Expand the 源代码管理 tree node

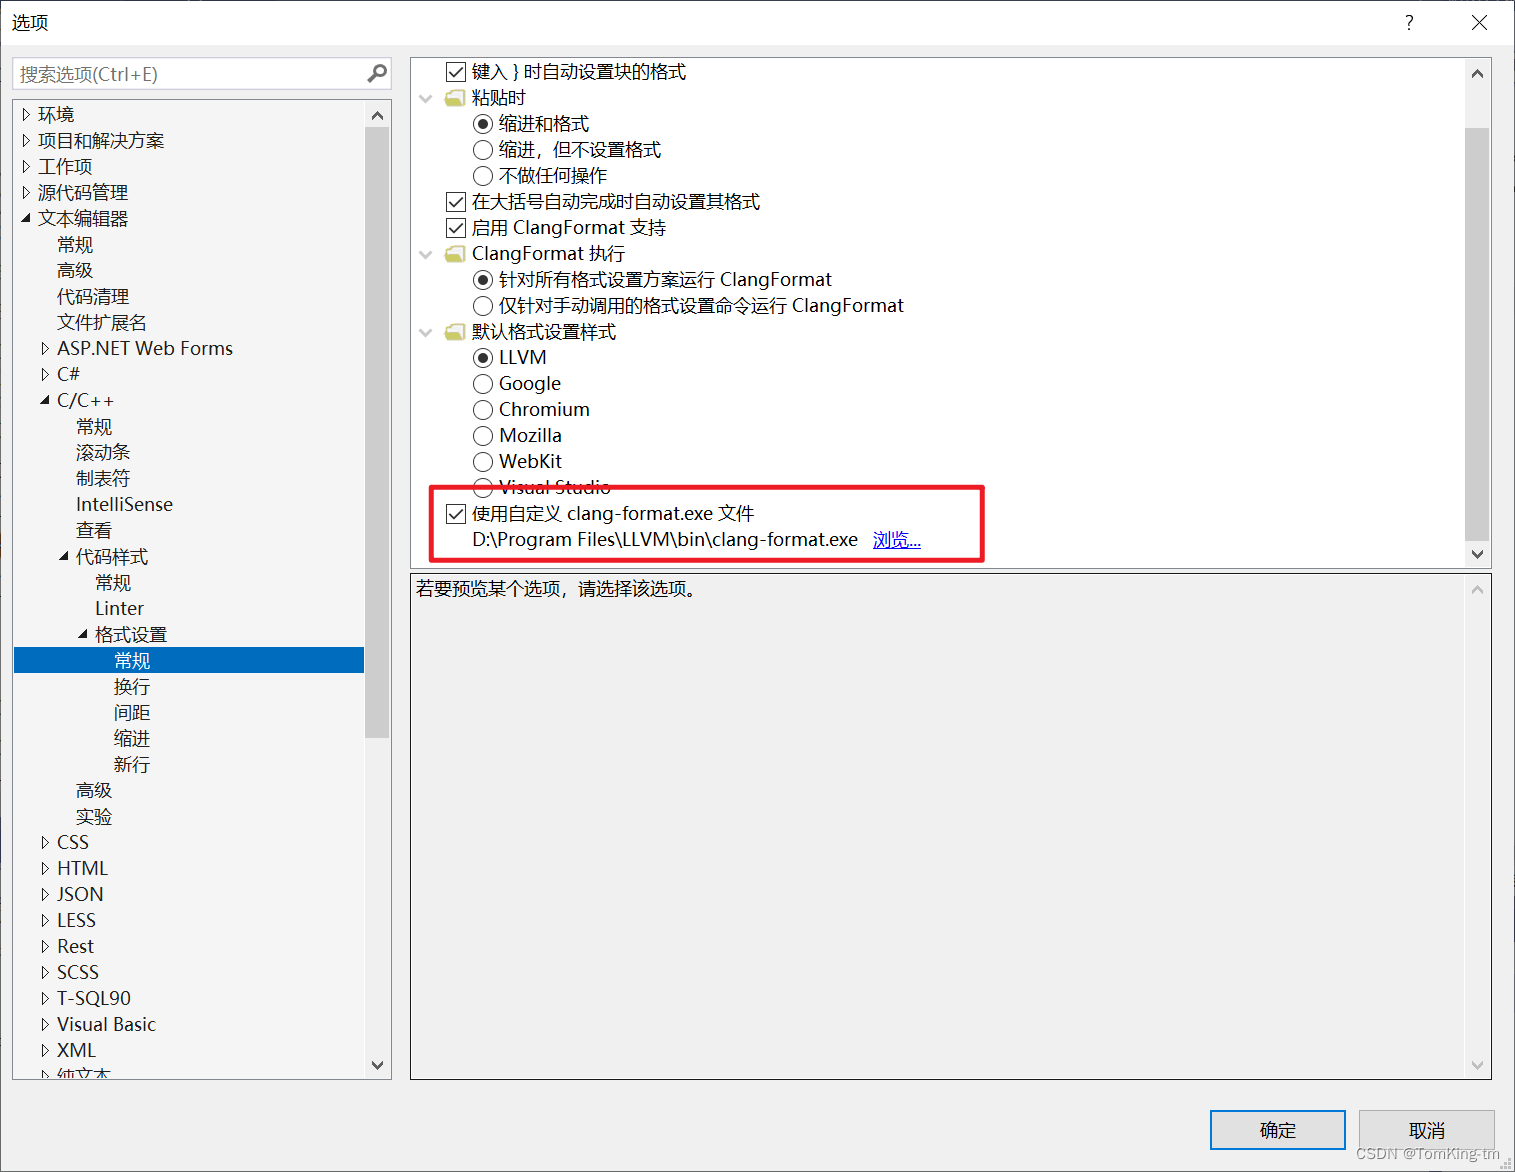coord(26,192)
